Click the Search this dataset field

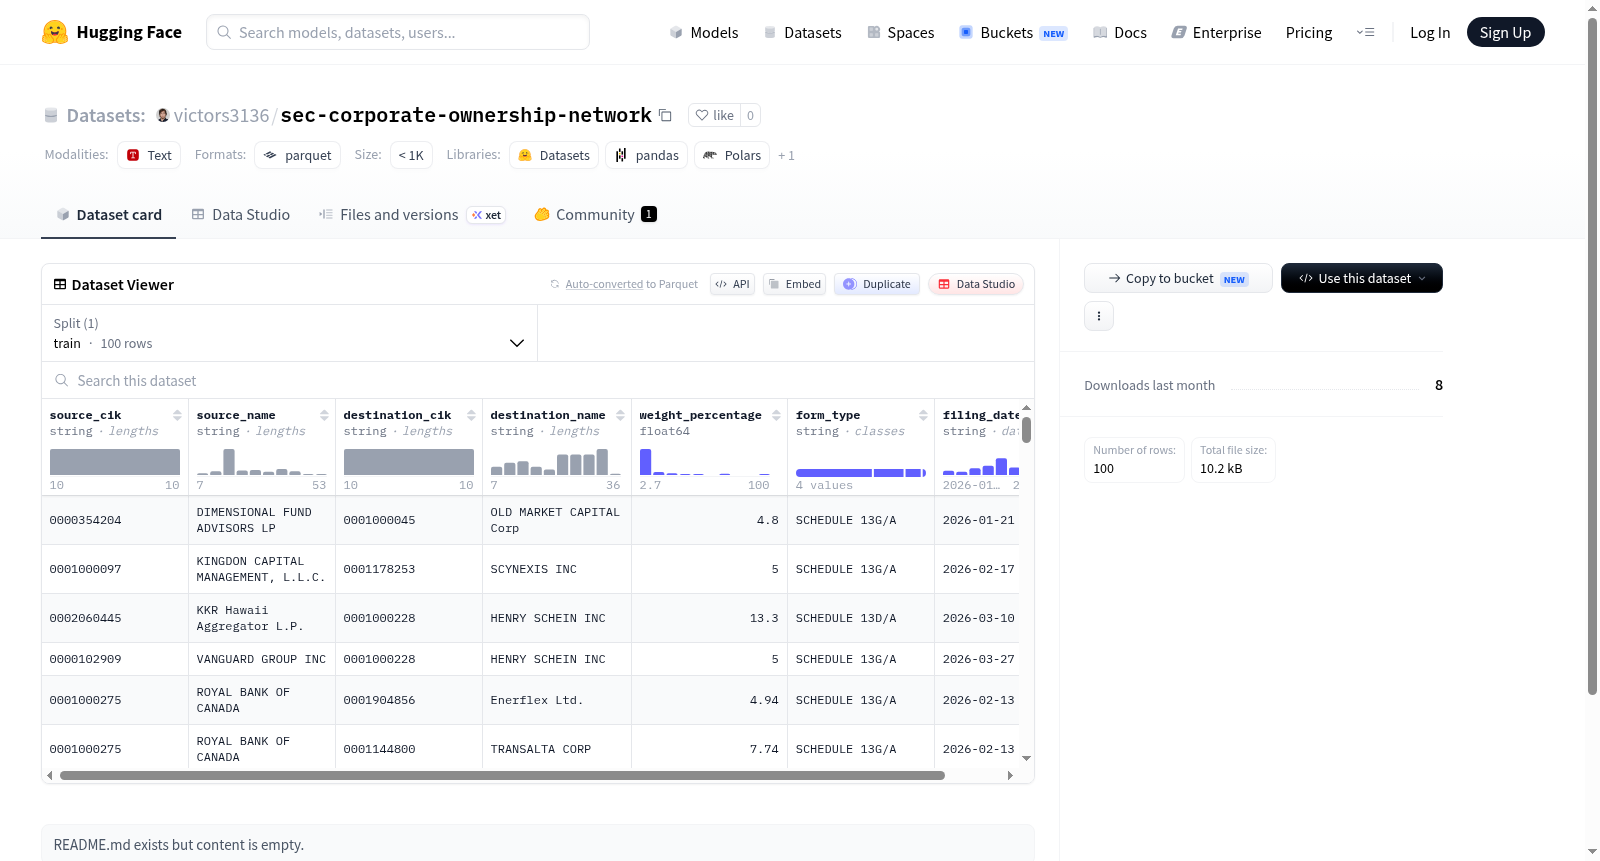click(538, 381)
